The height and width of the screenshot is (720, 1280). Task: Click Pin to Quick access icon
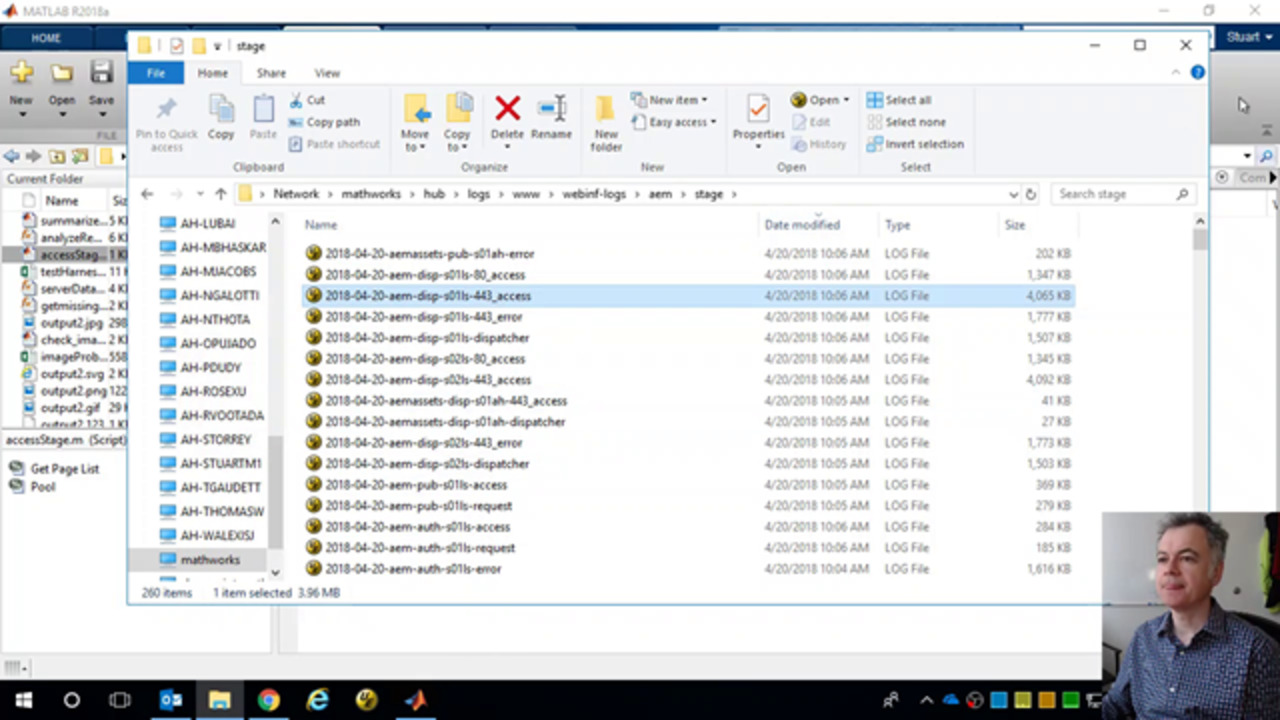point(166,111)
